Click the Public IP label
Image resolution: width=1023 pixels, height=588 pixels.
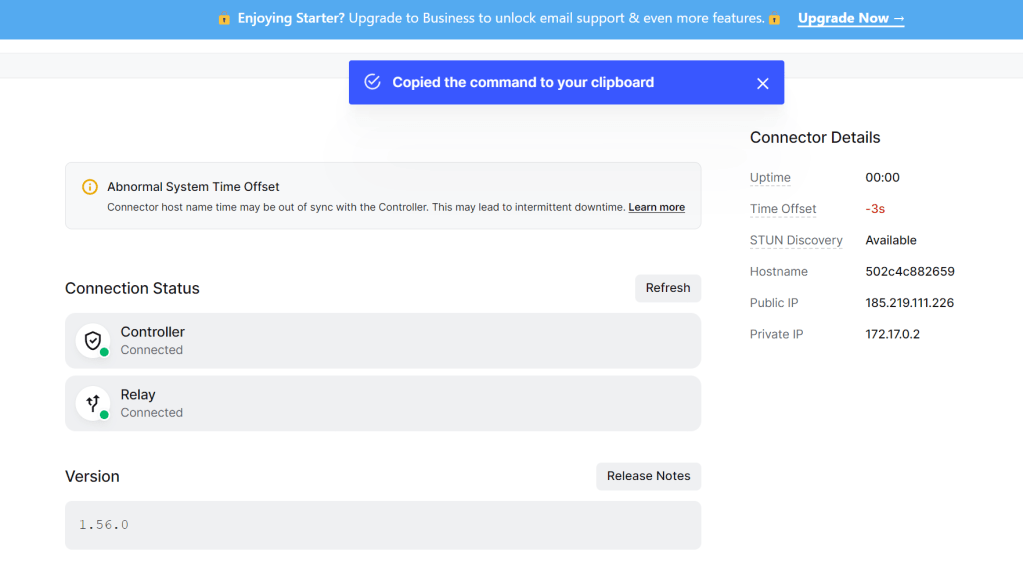click(774, 303)
